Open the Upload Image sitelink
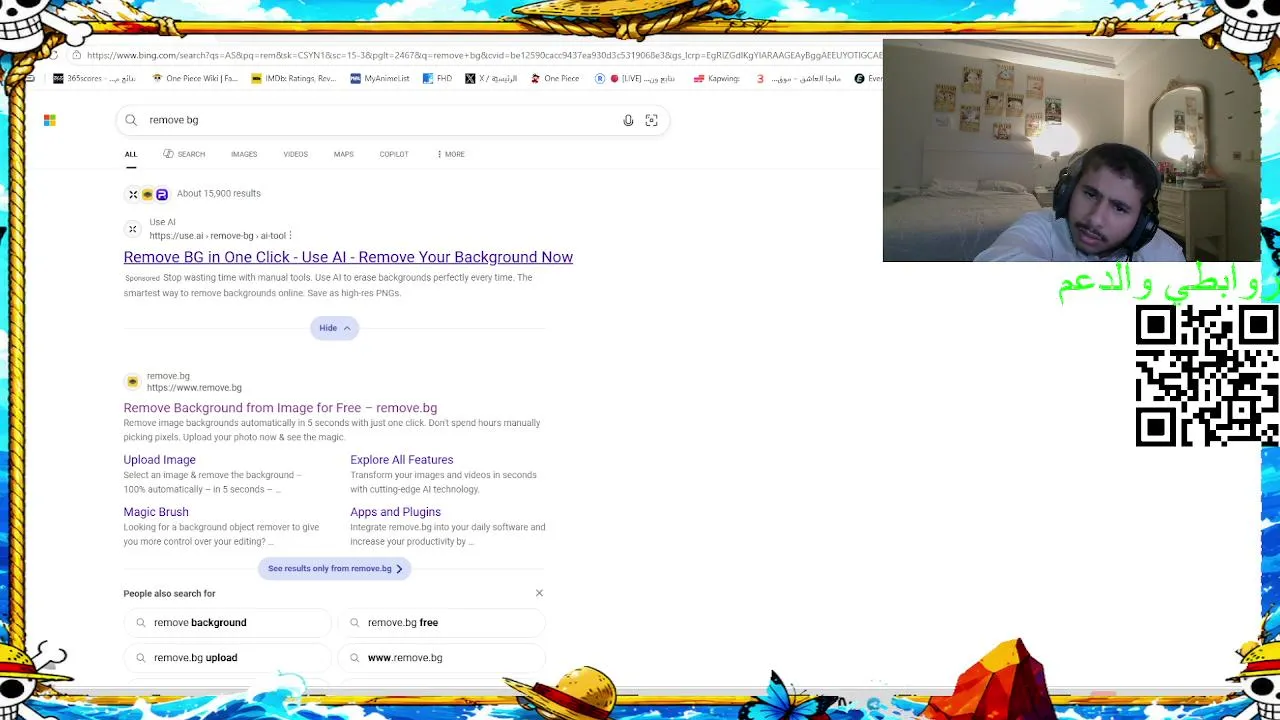This screenshot has width=1280, height=720. click(159, 460)
